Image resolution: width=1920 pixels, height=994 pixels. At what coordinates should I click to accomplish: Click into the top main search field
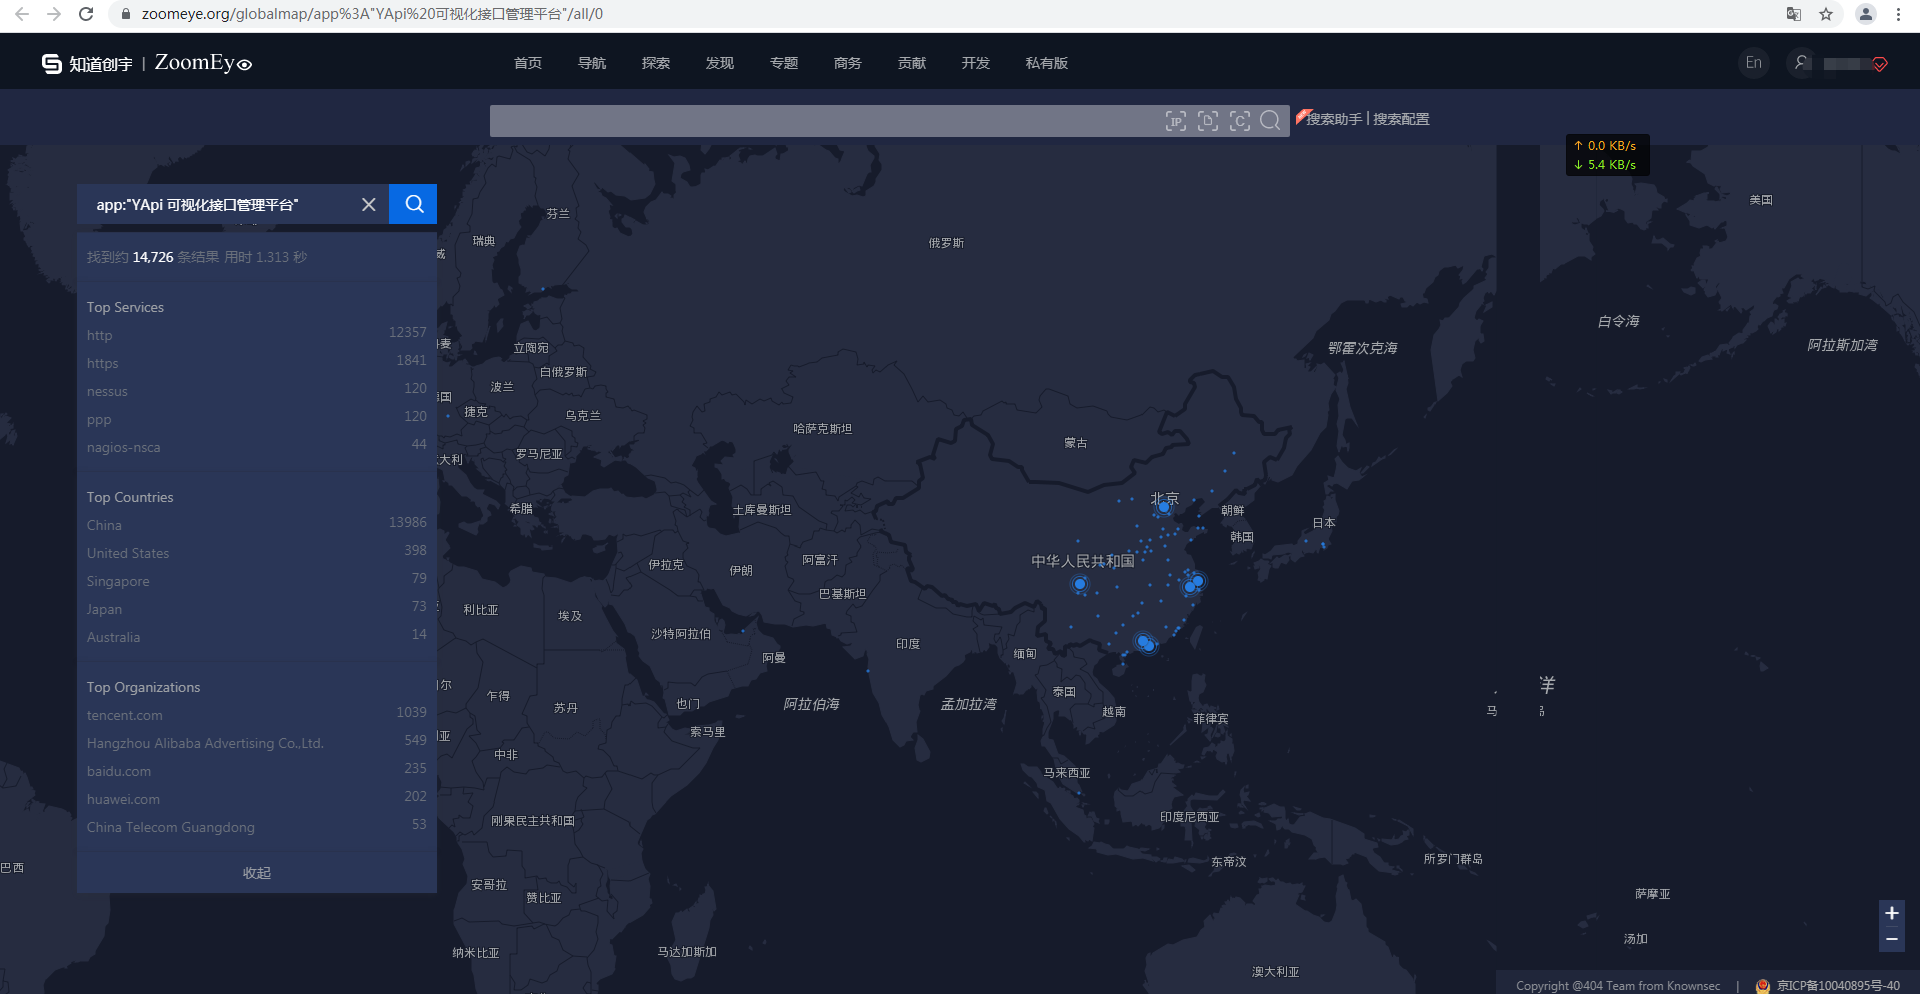pos(820,121)
